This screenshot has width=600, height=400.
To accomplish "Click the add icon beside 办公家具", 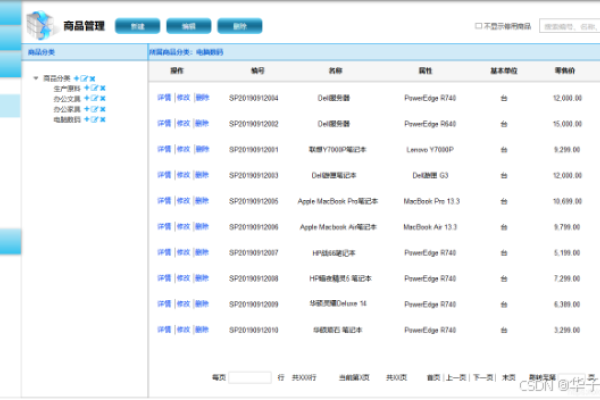I will 87,108.
